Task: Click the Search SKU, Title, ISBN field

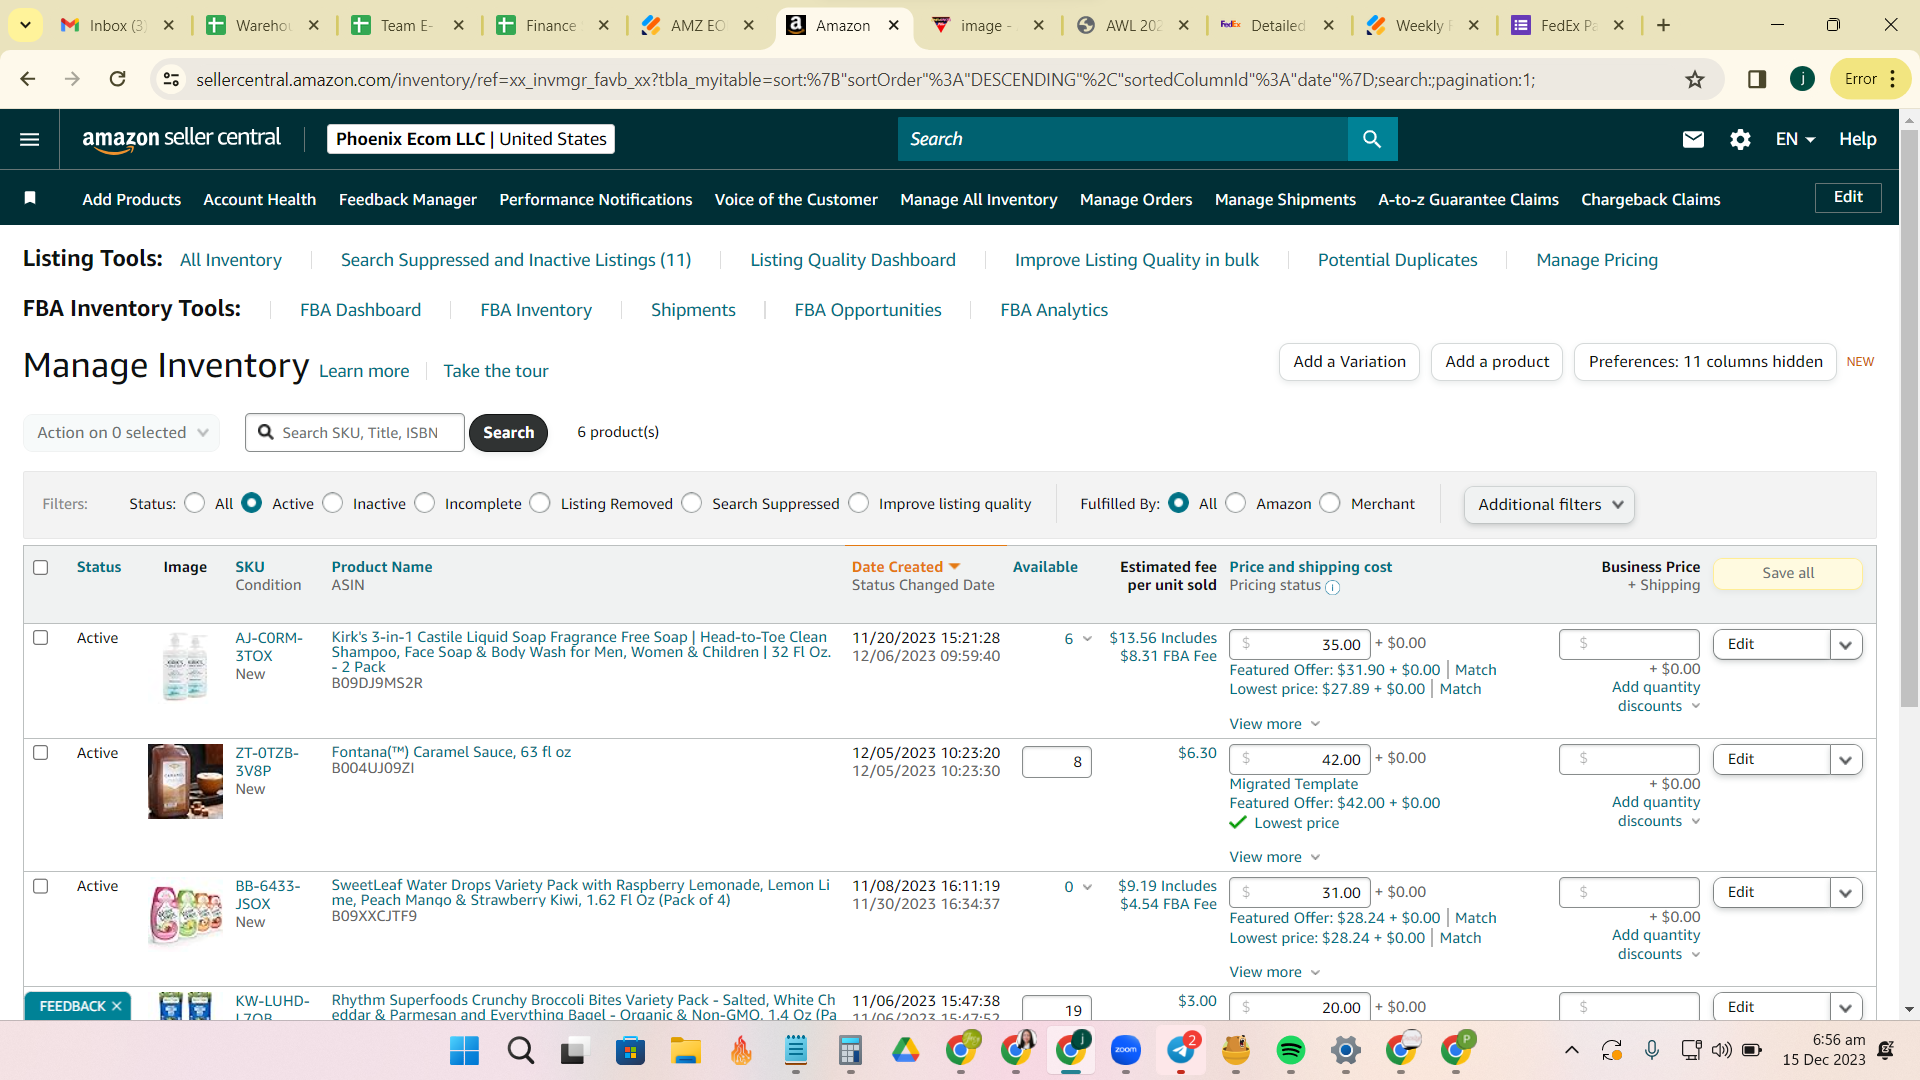Action: [355, 432]
